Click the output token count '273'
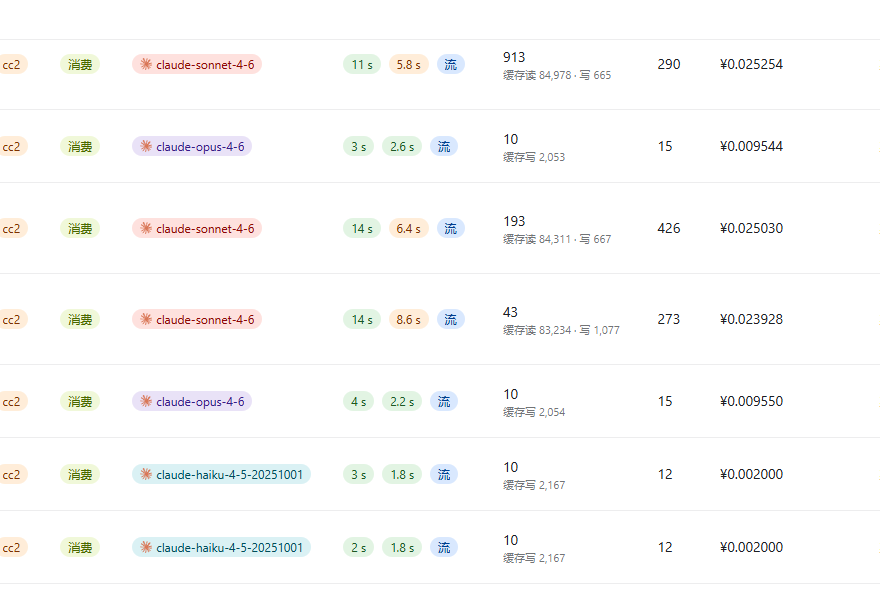Image resolution: width=880 pixels, height=605 pixels. click(x=668, y=319)
